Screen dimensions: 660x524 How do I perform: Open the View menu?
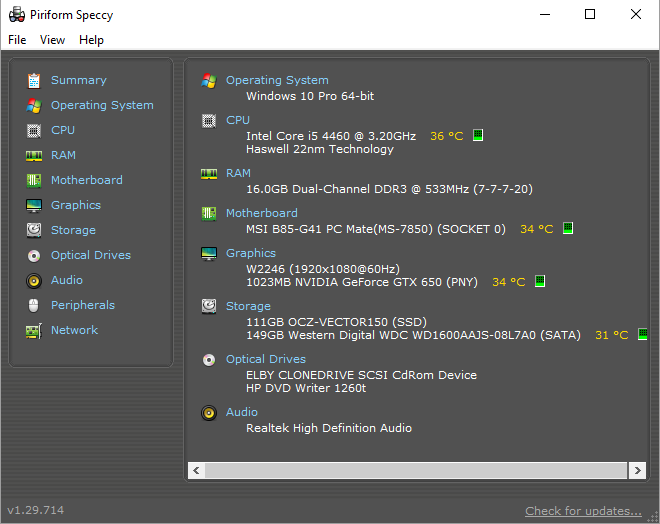[x=52, y=40]
